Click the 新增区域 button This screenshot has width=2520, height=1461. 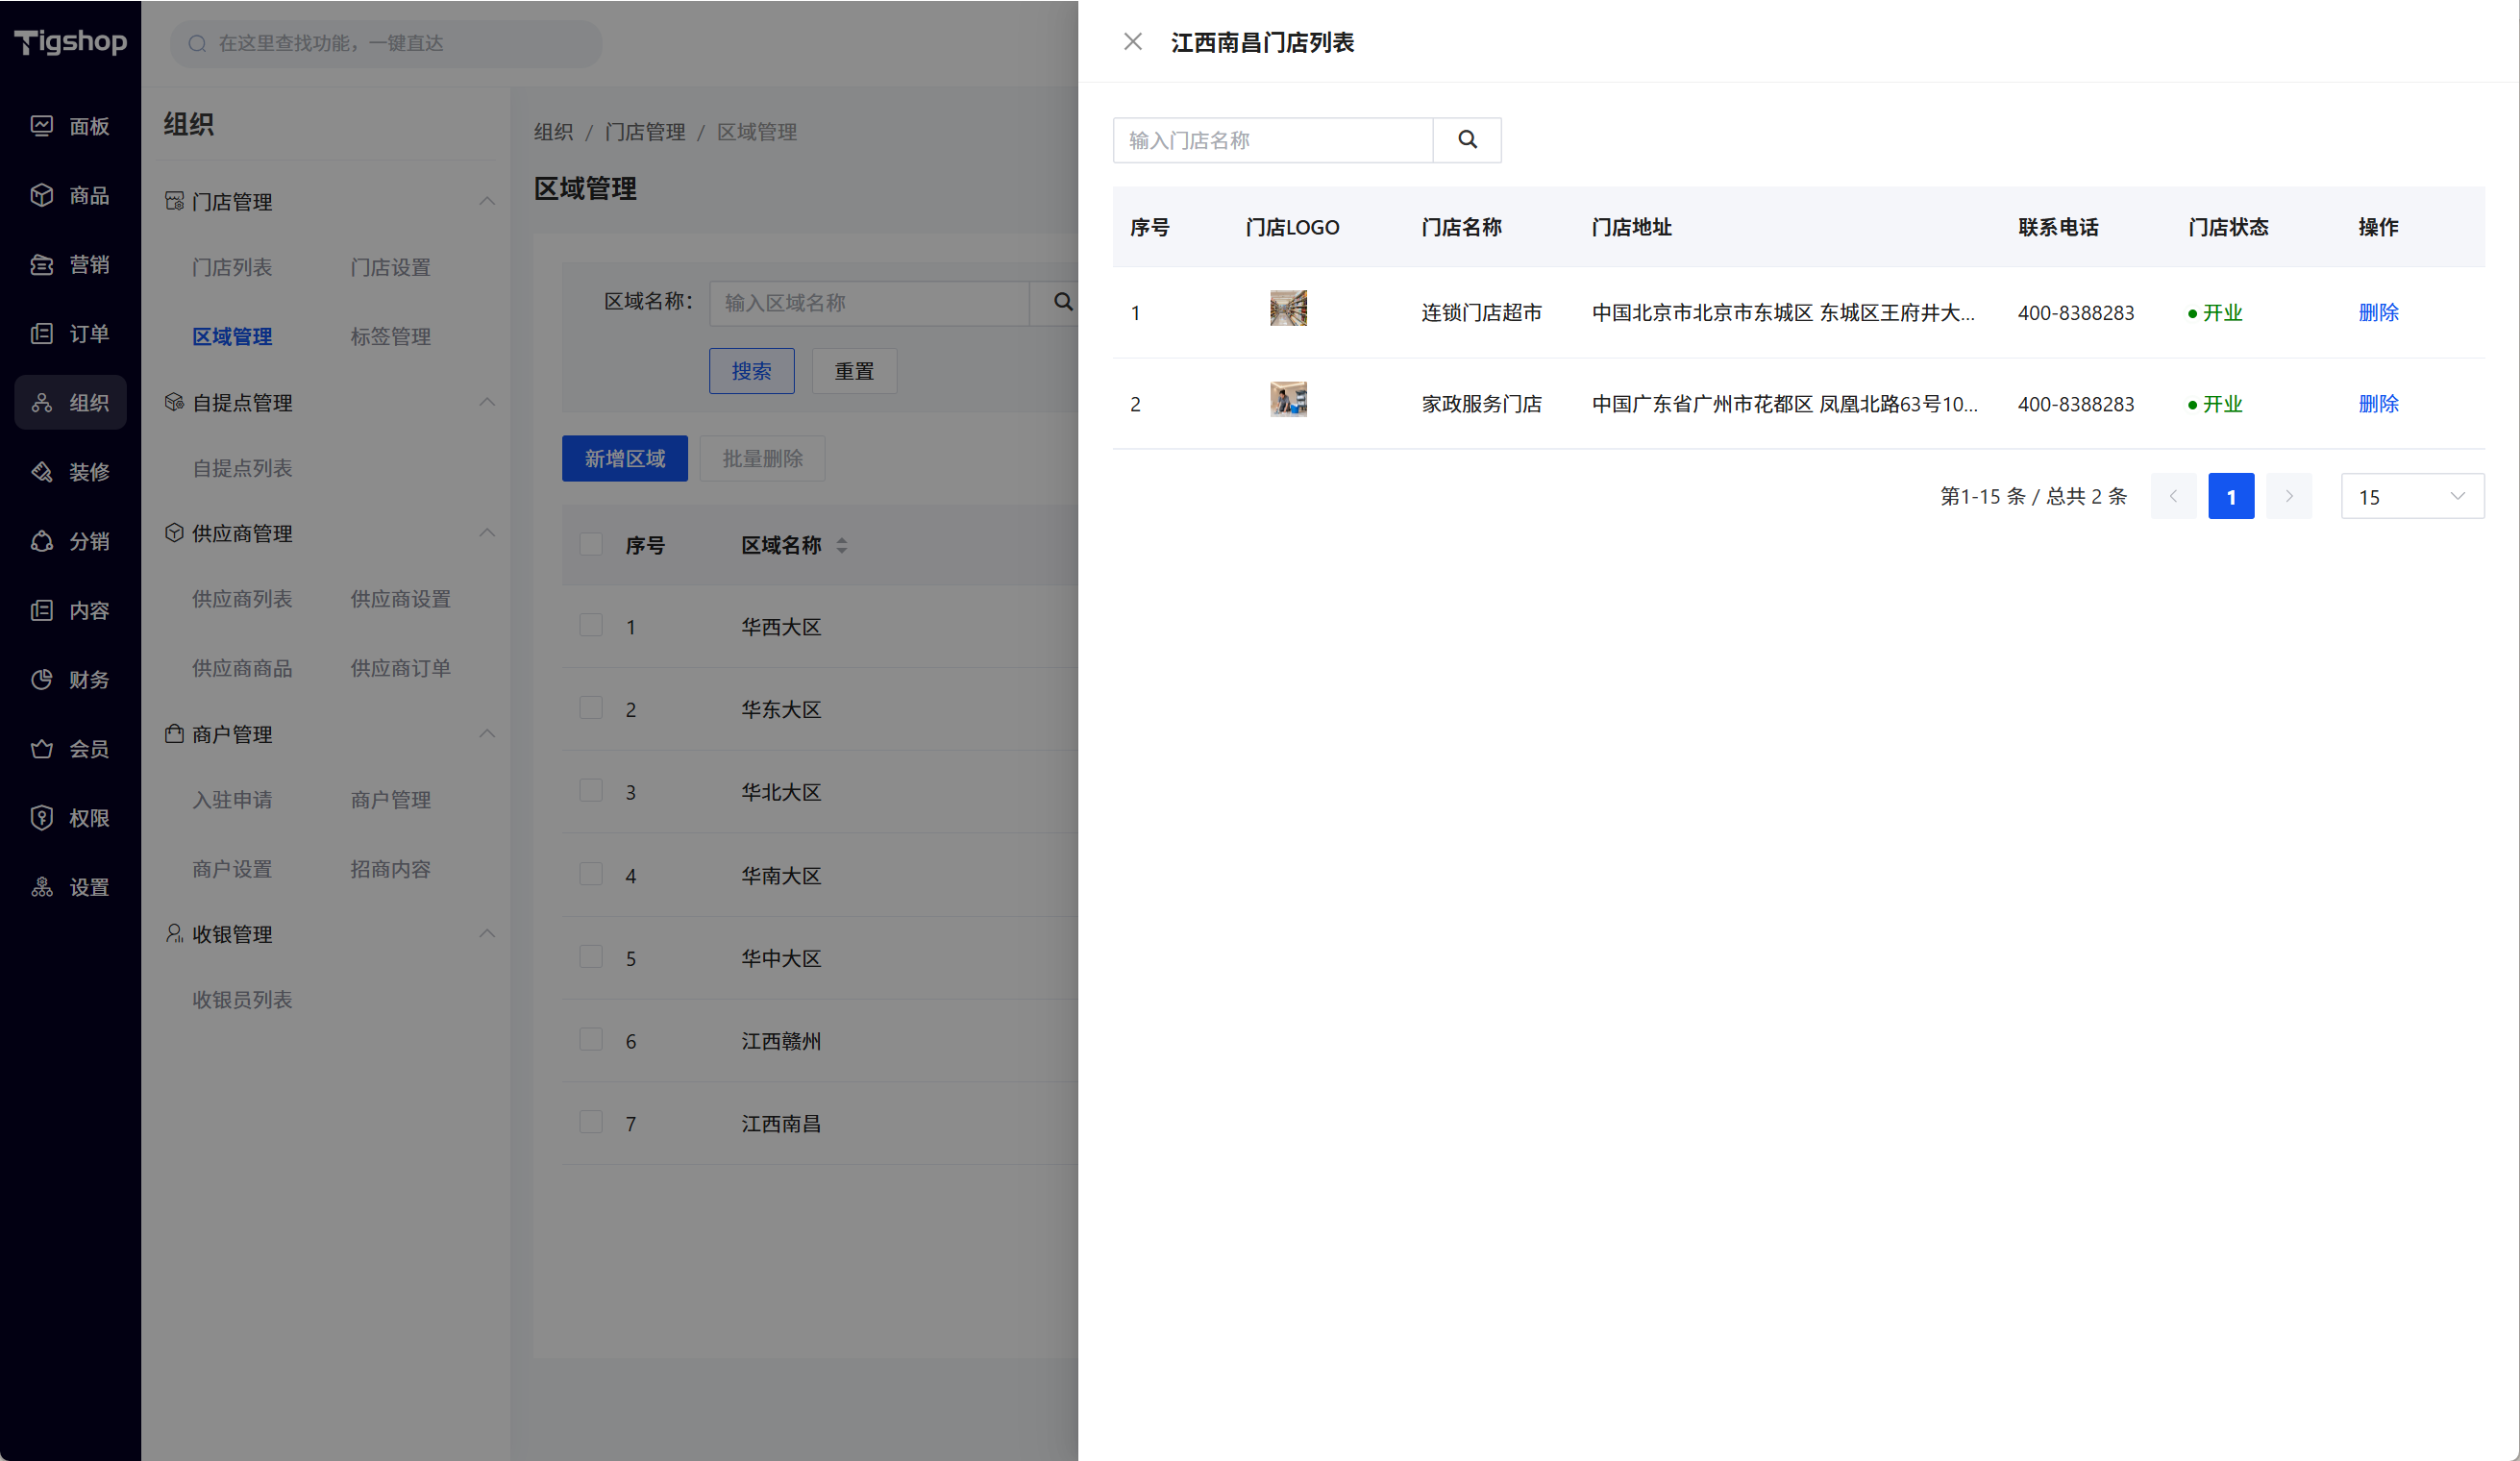(x=624, y=458)
